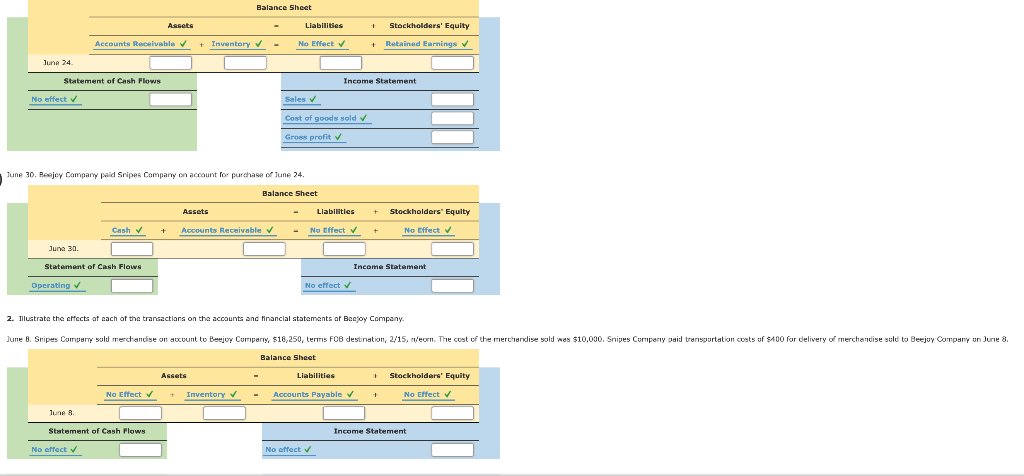Click the 'June 8.' row label
This screenshot has height=476, width=1024.
click(x=62, y=413)
